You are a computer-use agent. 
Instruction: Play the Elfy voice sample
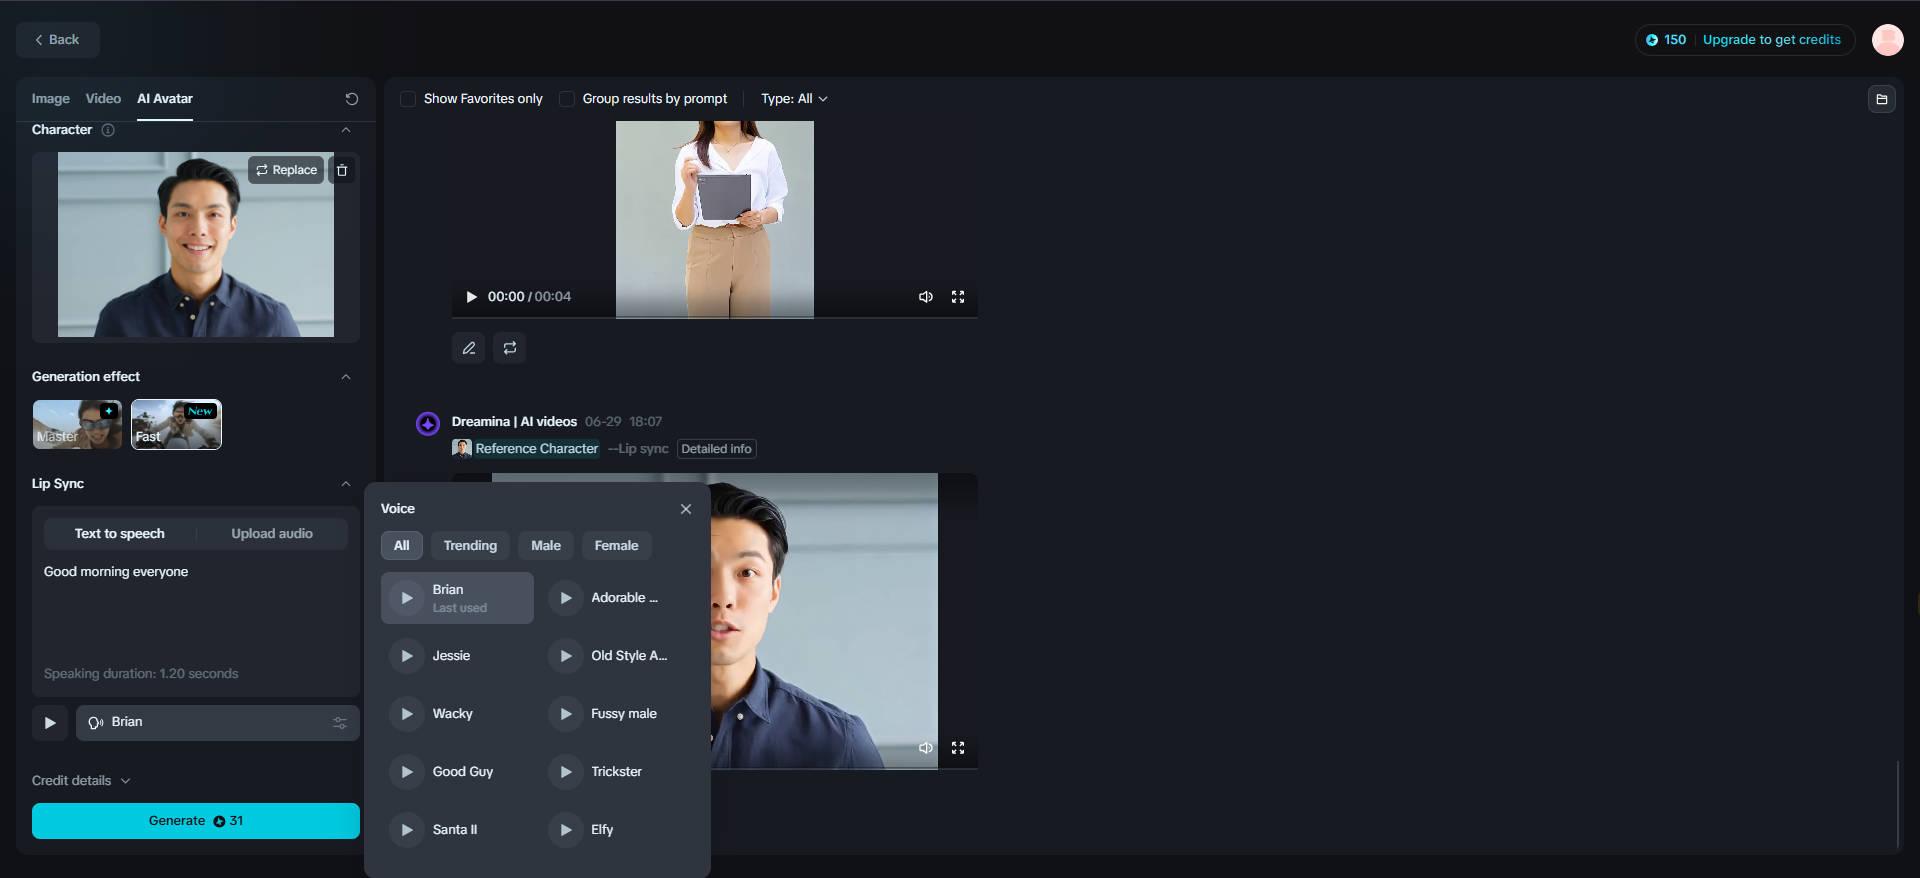coord(565,830)
